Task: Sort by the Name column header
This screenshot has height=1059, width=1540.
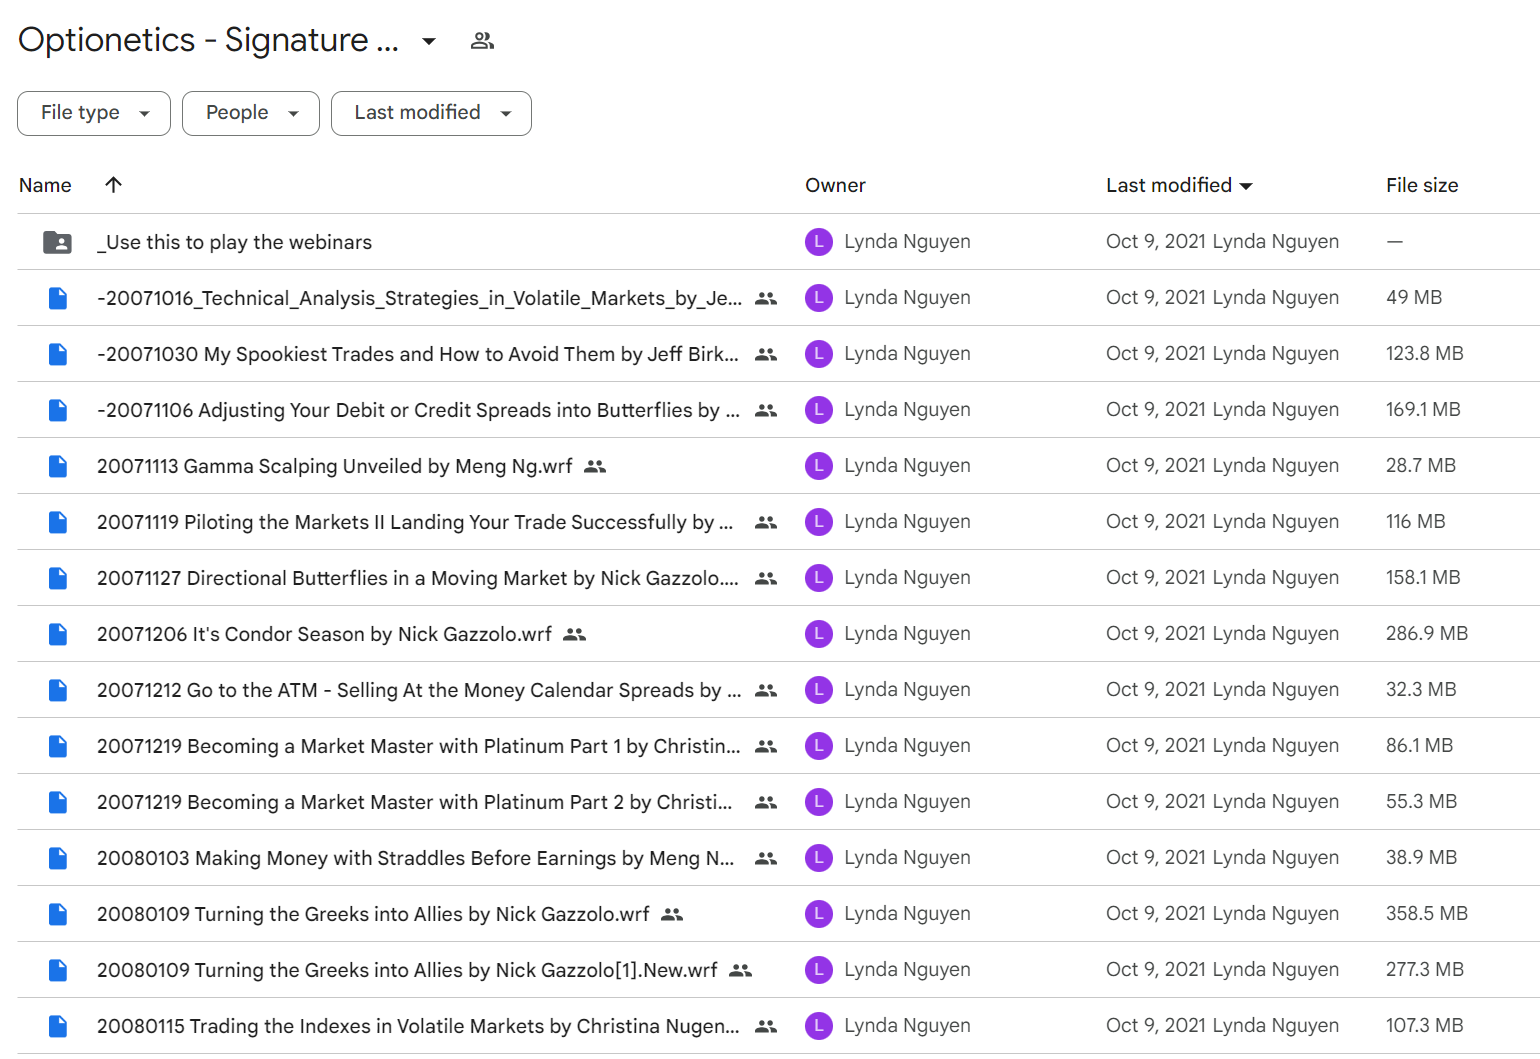Action: click(x=45, y=185)
